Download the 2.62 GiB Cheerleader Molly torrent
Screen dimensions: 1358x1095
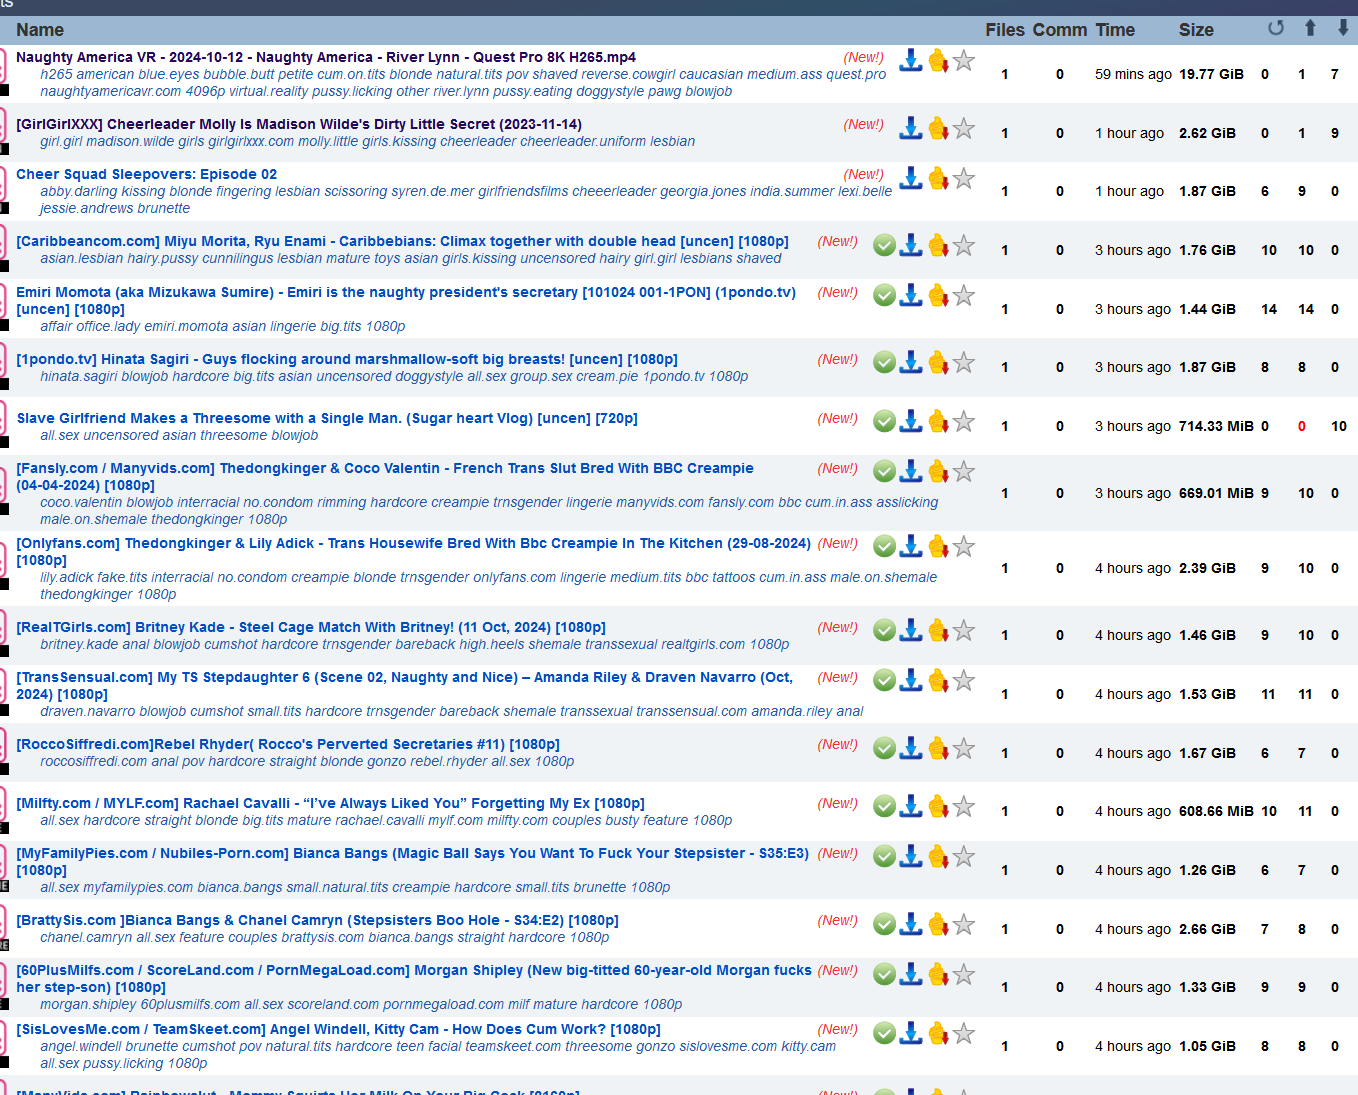pyautogui.click(x=910, y=128)
